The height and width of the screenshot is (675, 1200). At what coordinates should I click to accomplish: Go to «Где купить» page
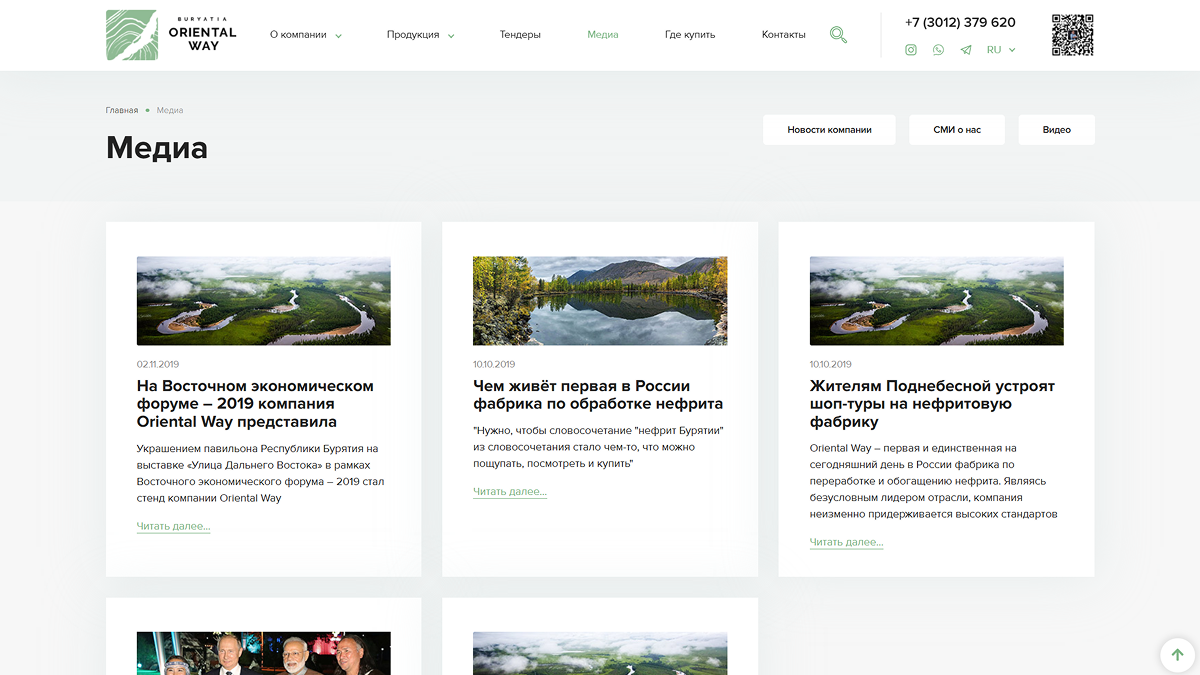coord(690,35)
